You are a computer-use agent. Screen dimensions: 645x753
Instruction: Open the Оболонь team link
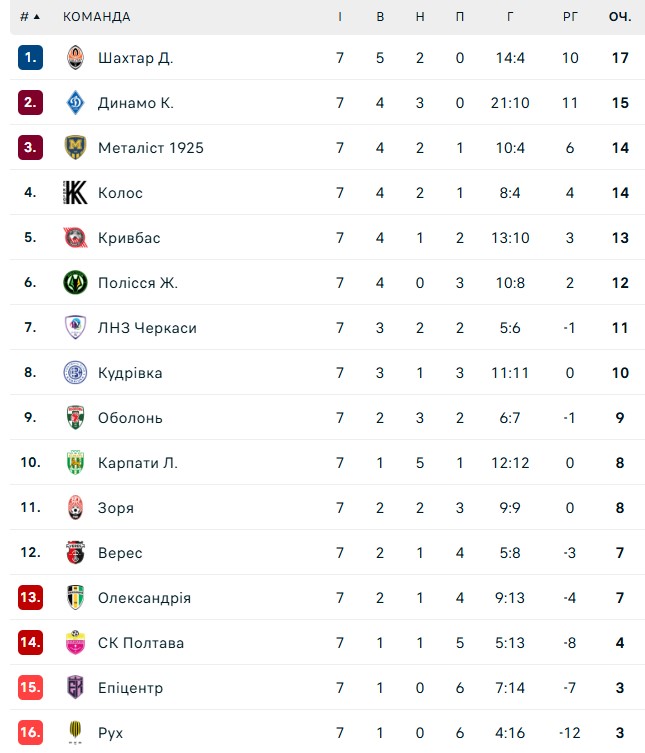(x=130, y=418)
